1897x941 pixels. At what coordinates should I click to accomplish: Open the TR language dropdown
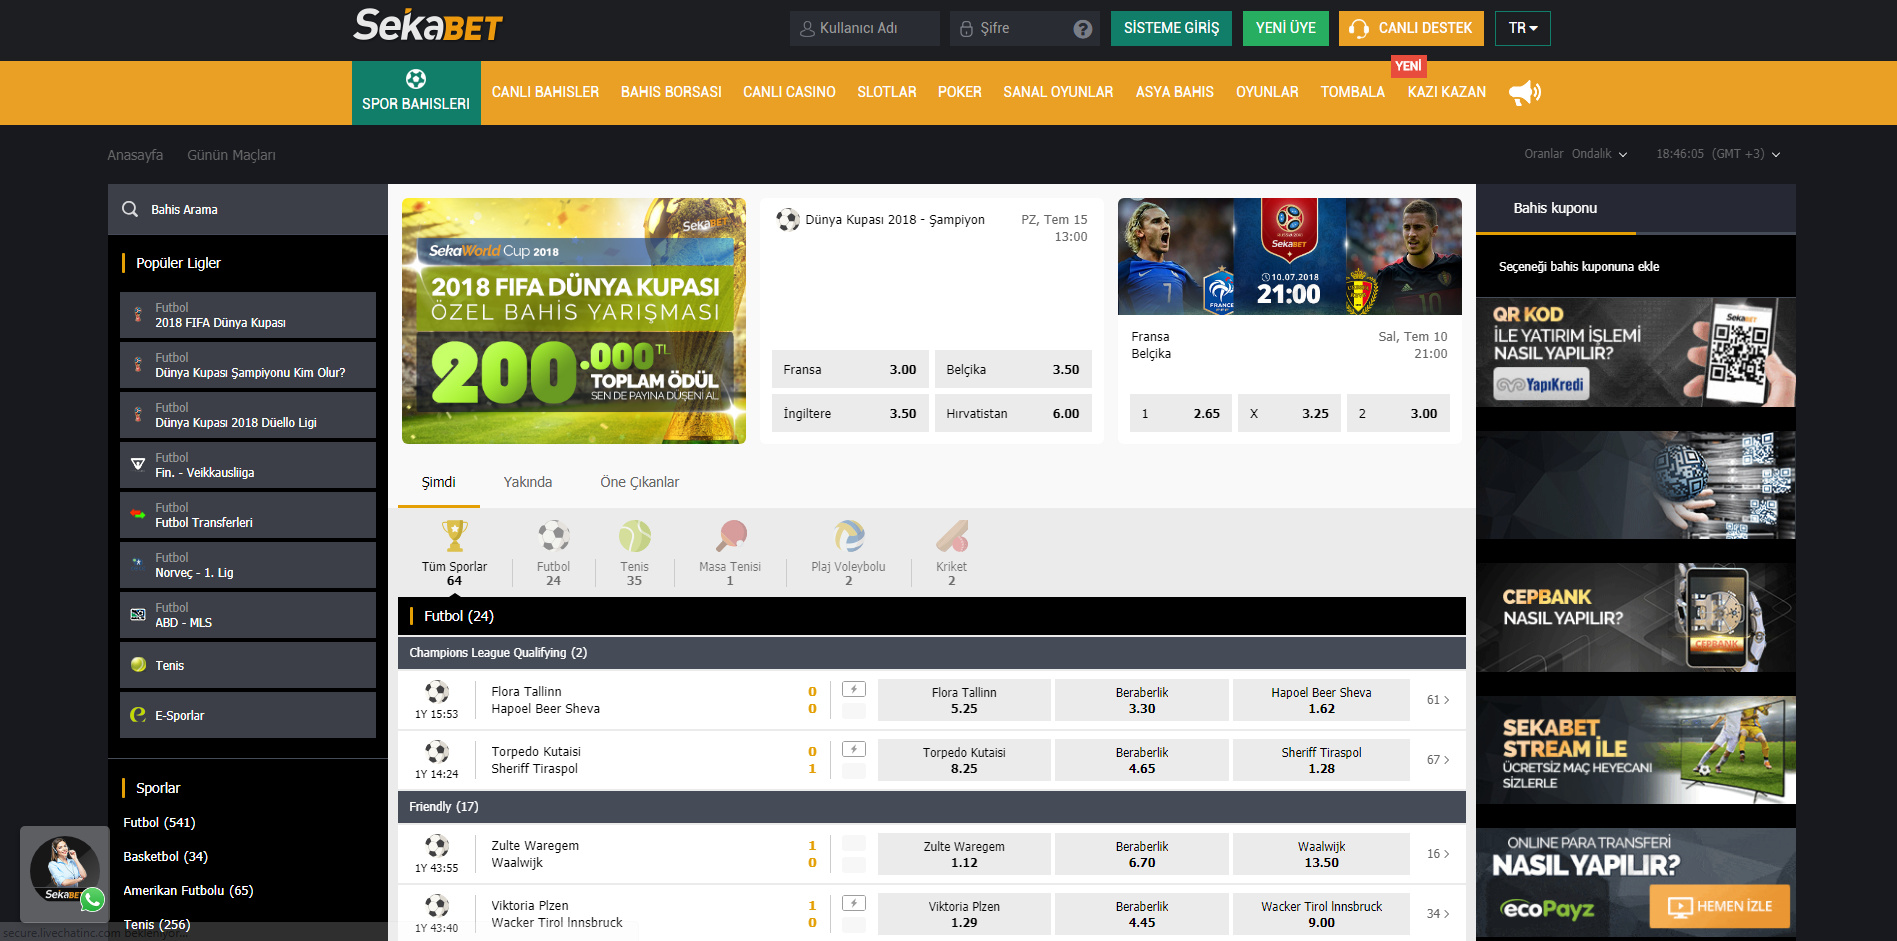pos(1523,28)
